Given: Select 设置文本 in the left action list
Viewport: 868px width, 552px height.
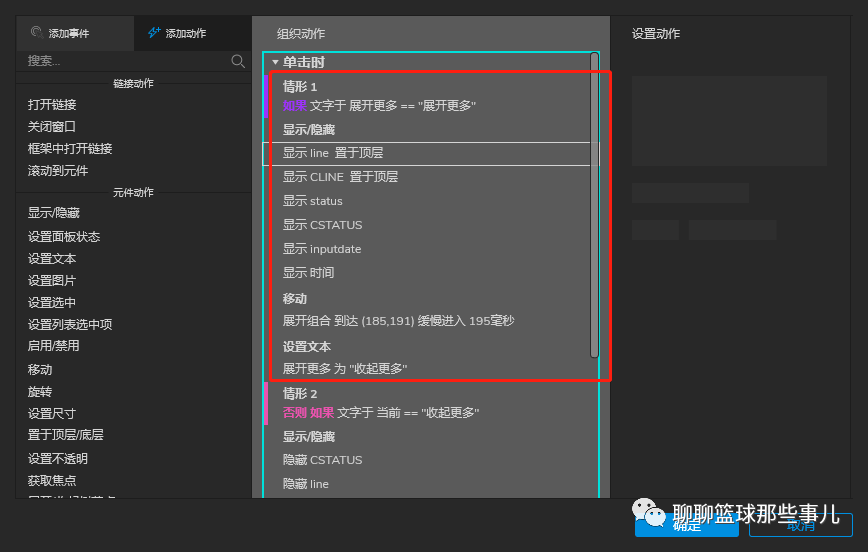Looking at the screenshot, I should [51, 259].
